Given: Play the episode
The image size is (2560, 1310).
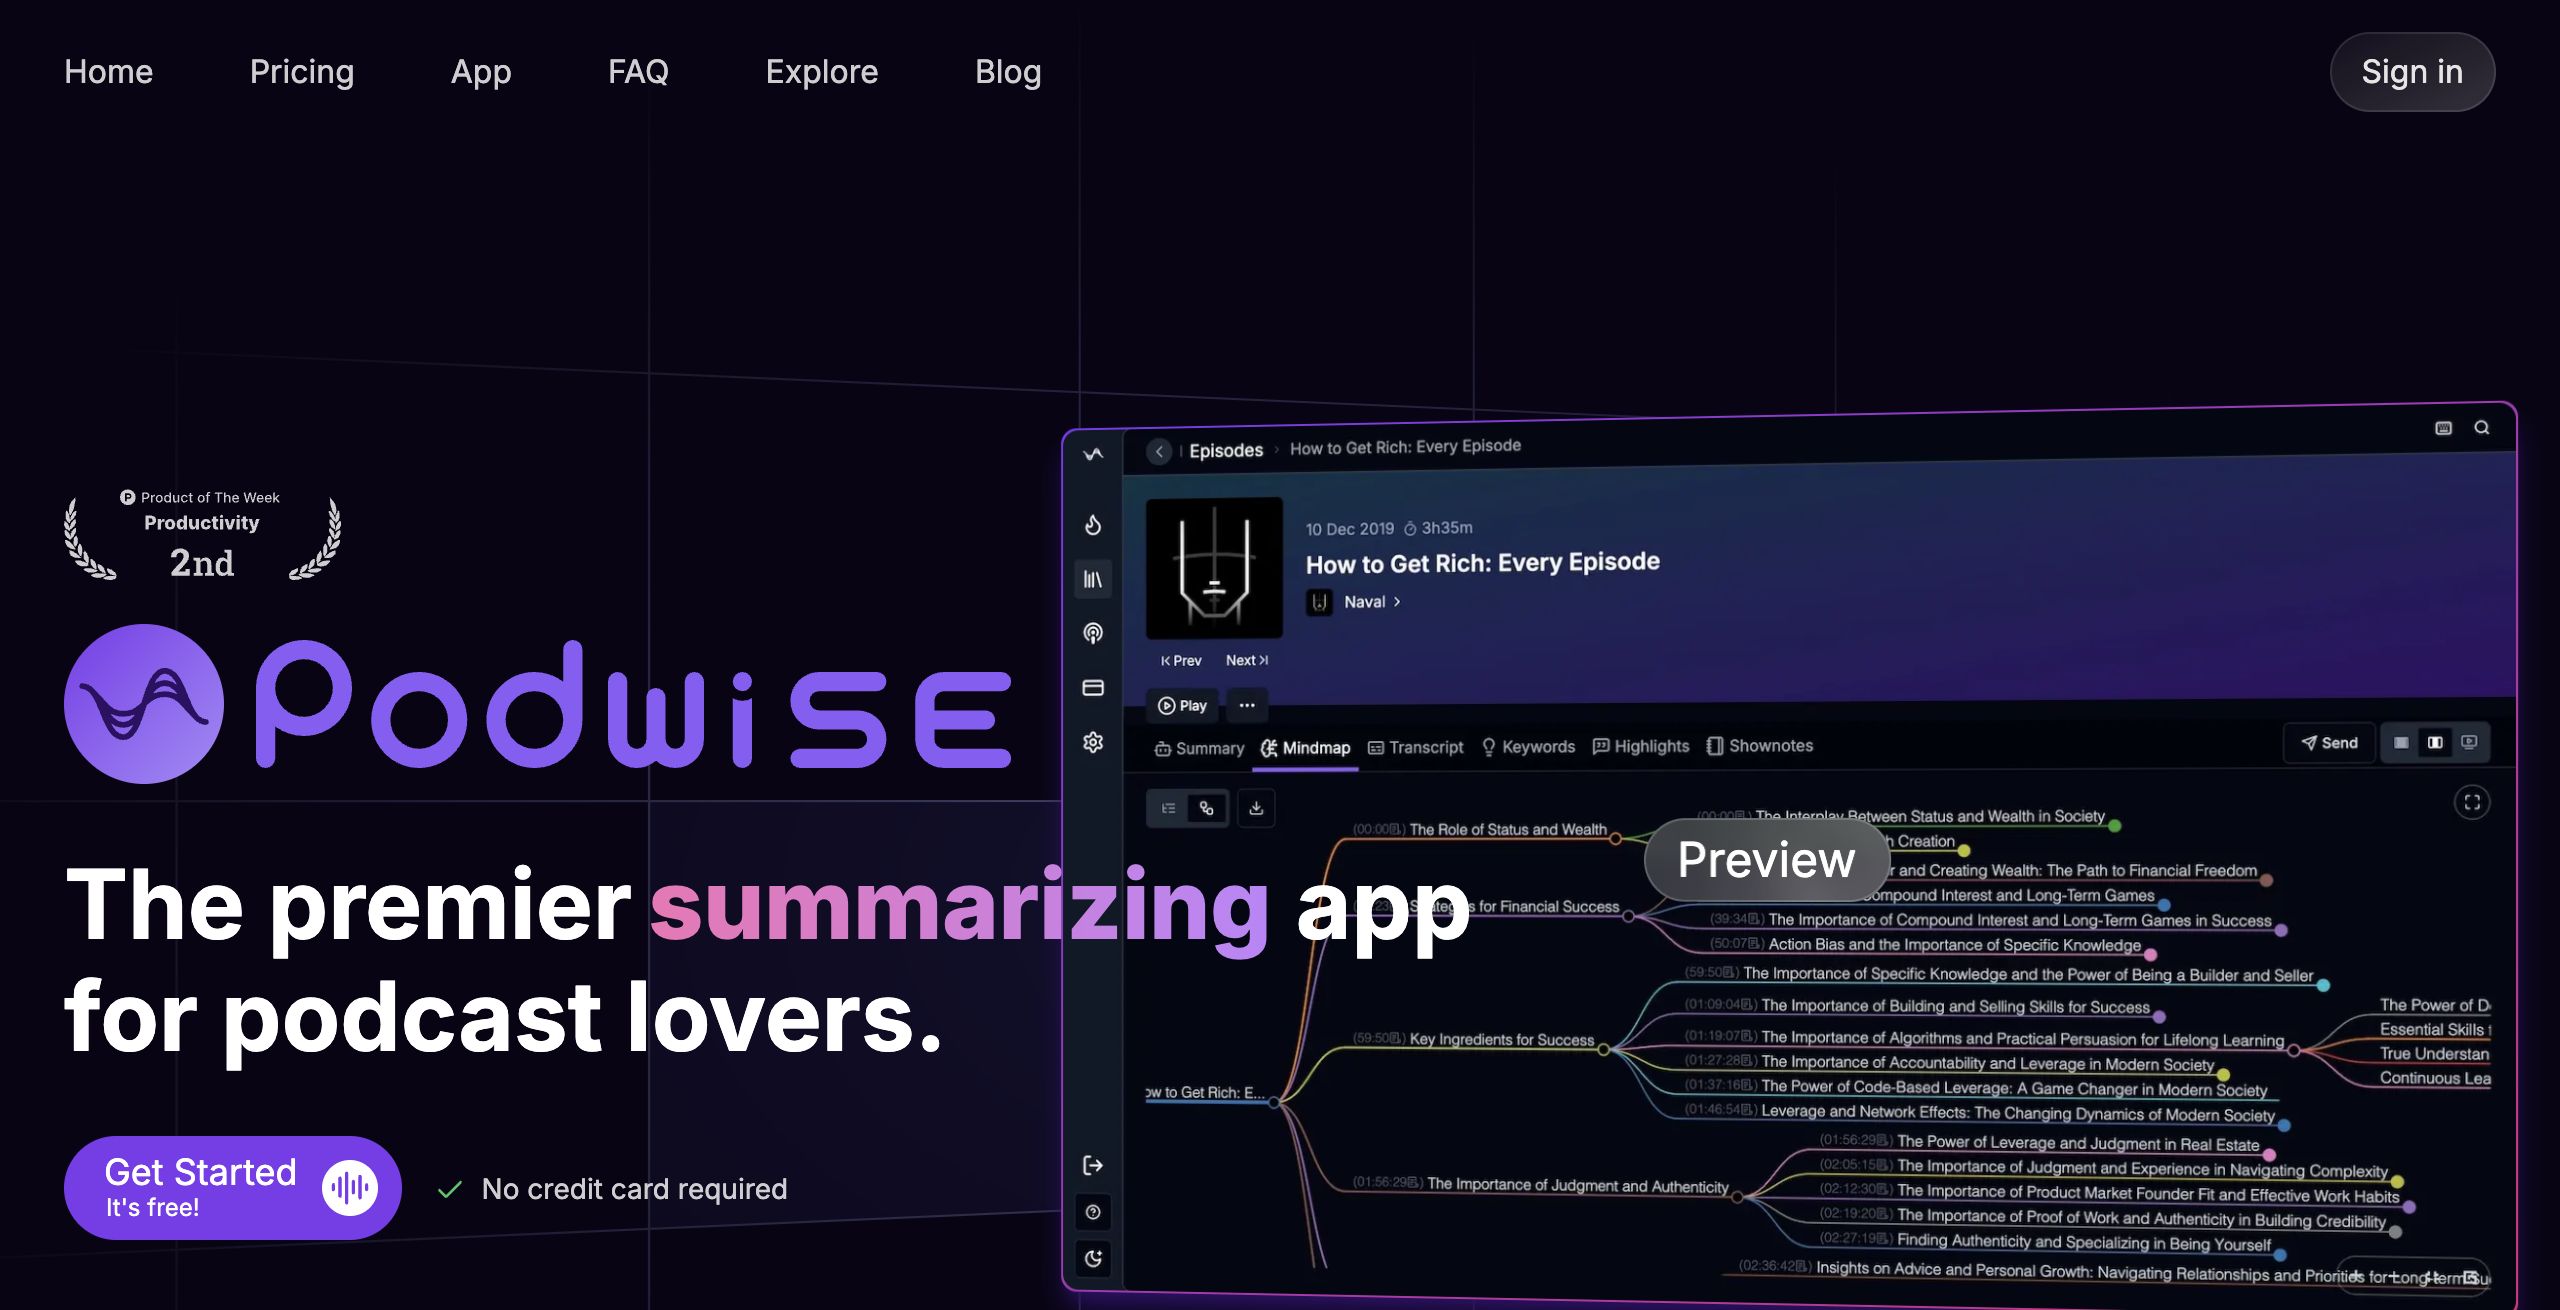Looking at the screenshot, I should point(1182,706).
